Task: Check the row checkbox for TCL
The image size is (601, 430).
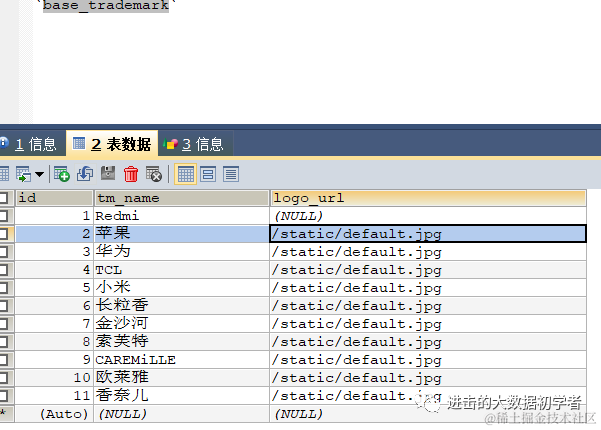Action: pyautogui.click(x=4, y=270)
